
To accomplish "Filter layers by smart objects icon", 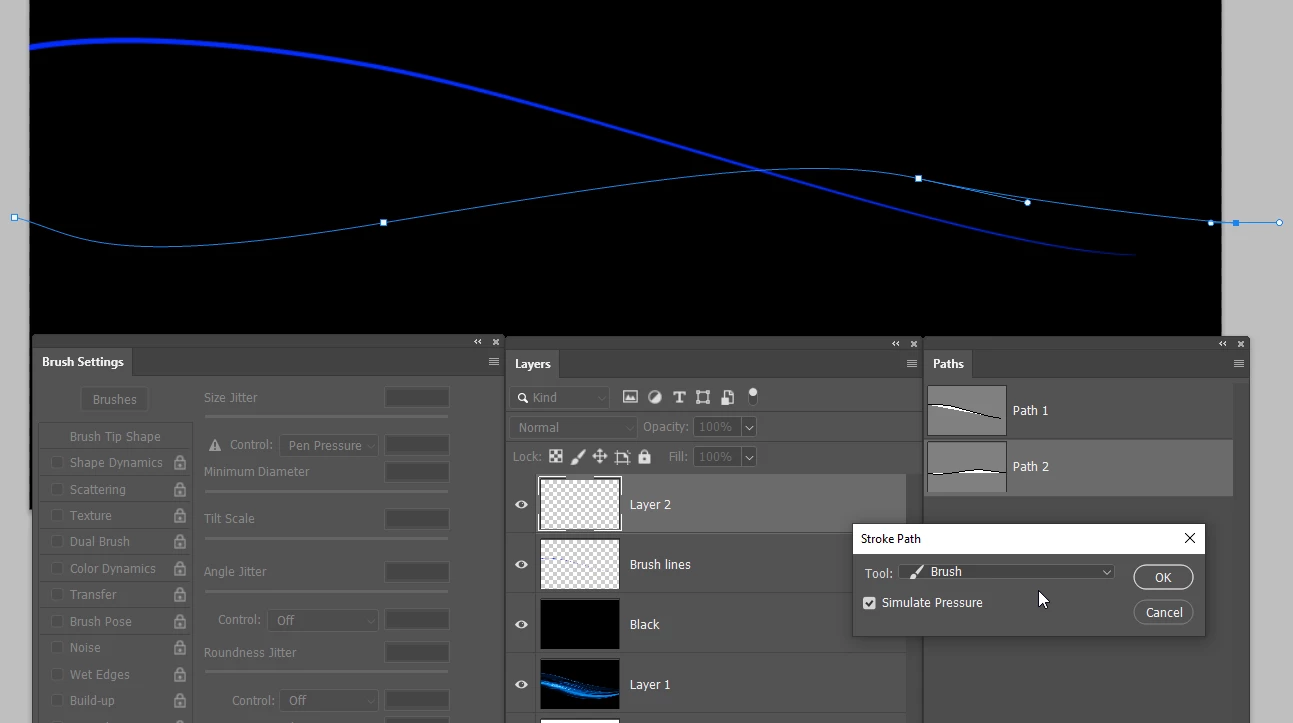I will 727,397.
